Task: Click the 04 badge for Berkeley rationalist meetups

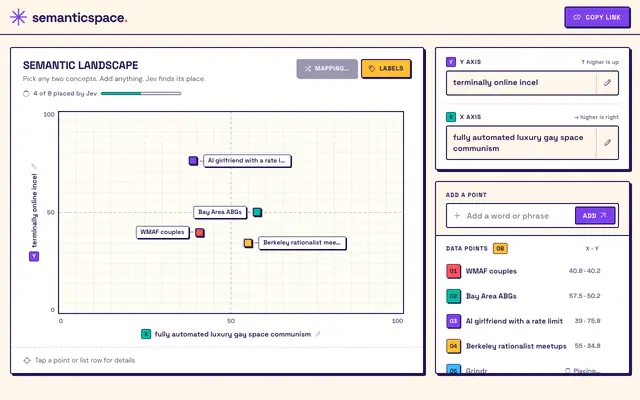Action: (453, 346)
